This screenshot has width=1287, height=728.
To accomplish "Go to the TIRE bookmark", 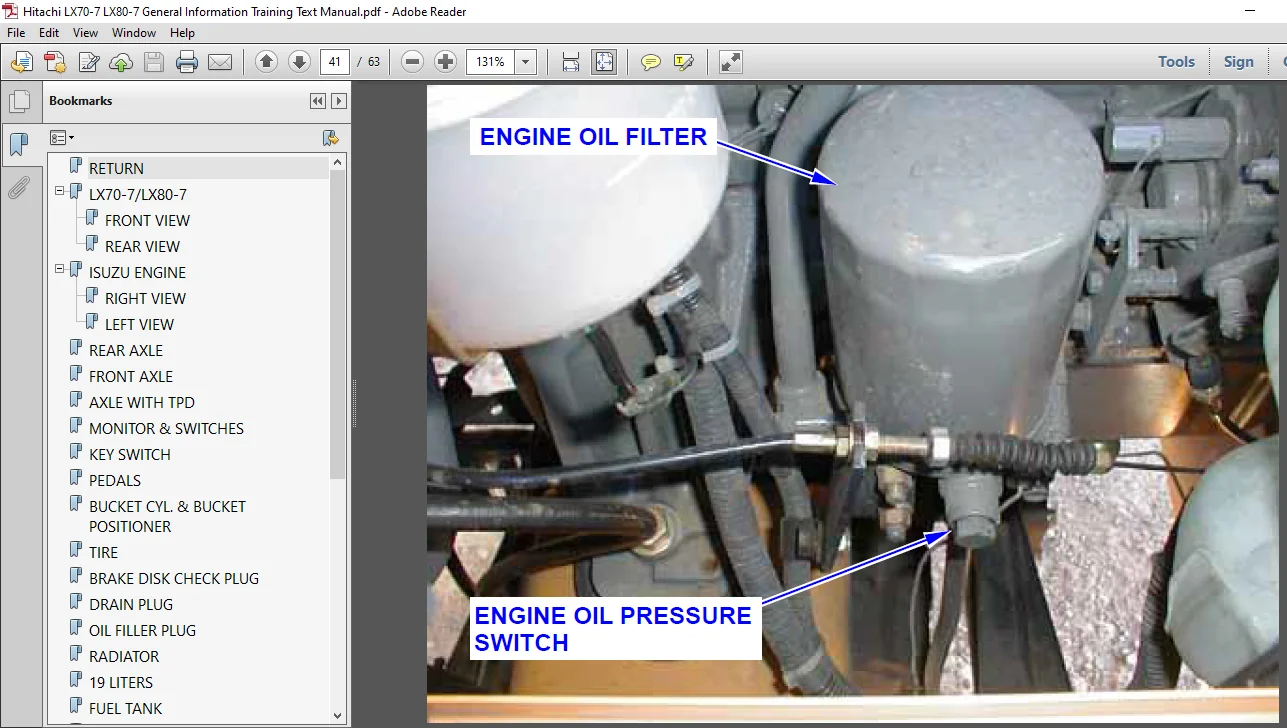I will (x=103, y=552).
